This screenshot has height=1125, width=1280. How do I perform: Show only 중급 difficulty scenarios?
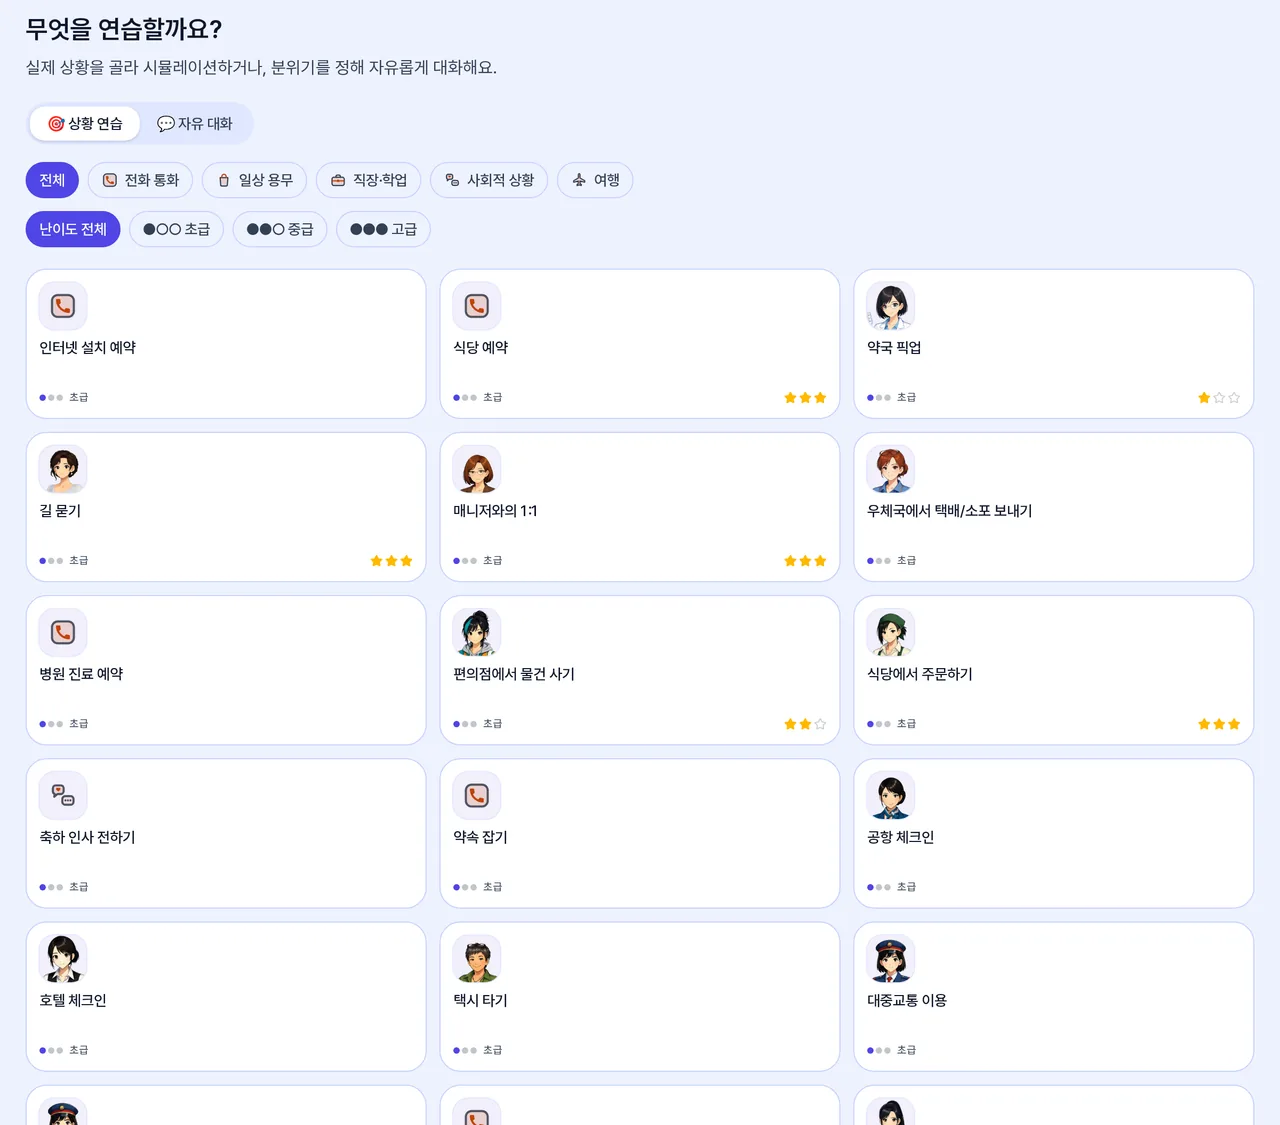pyautogui.click(x=280, y=229)
